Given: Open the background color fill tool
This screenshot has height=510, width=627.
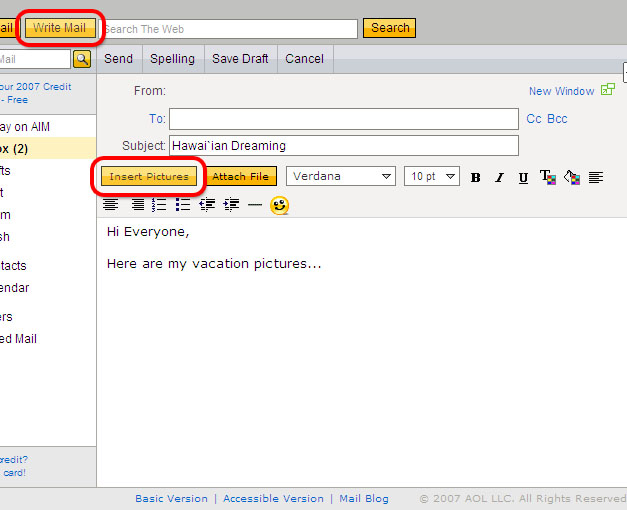Looking at the screenshot, I should tap(572, 177).
